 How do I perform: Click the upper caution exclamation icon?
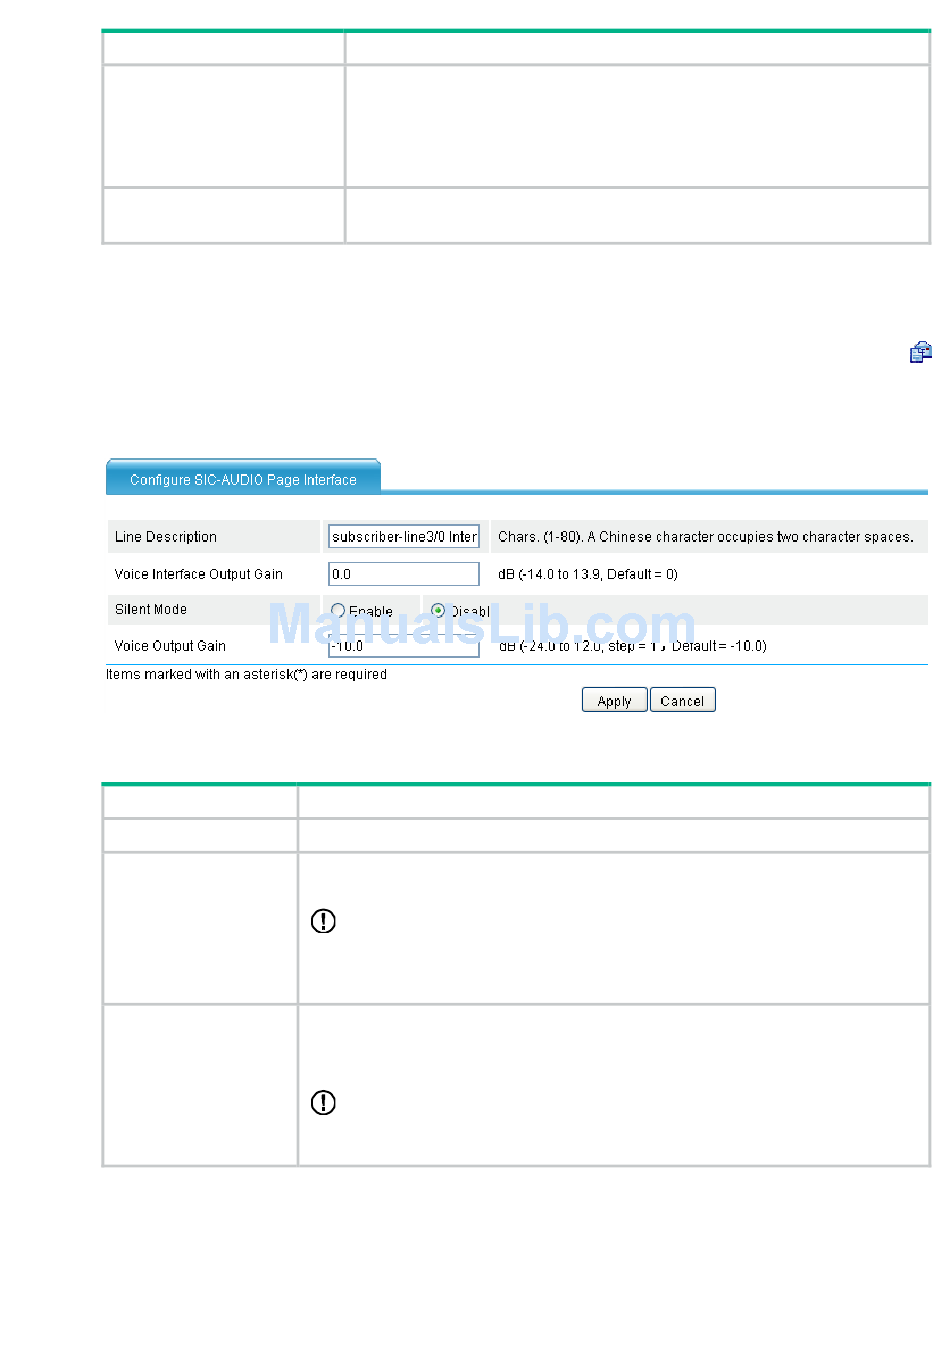click(323, 921)
